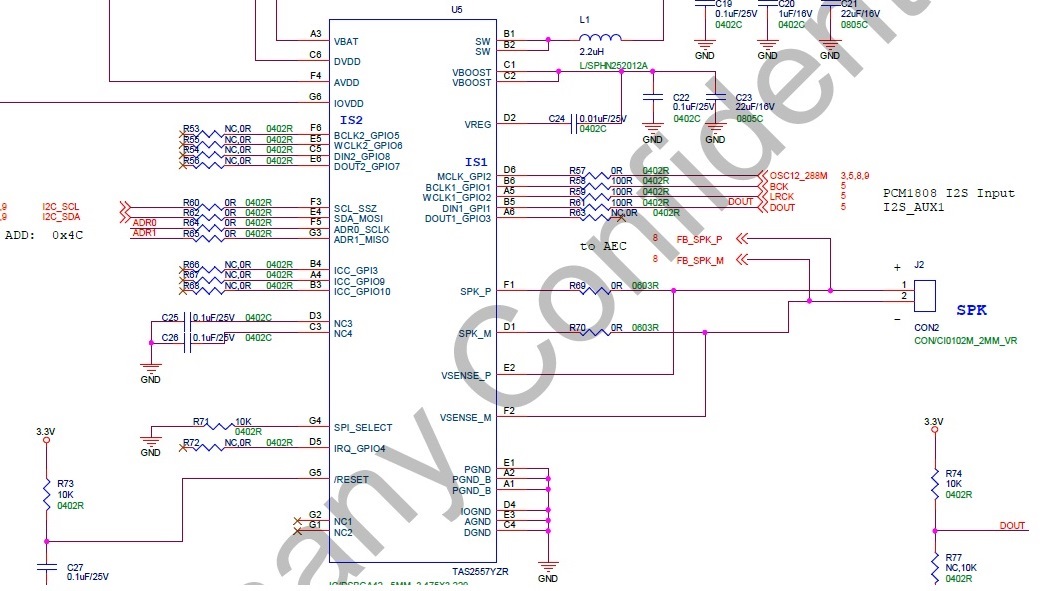Select the I2S_AUX1 note text
The width and height of the screenshot is (1064, 591).
913,207
